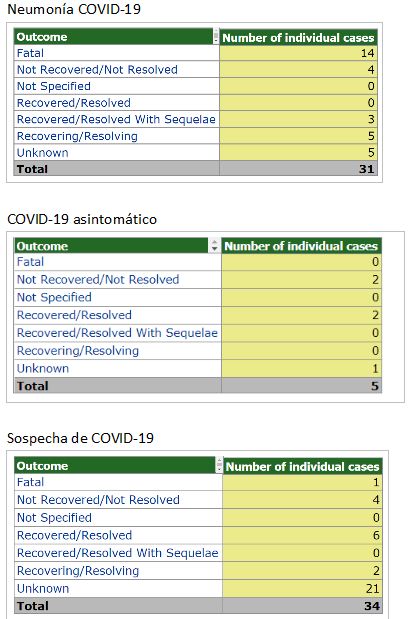Viewport: 410px width, 619px height.
Task: Select Total value 5 cell
Action: [x=301, y=386]
